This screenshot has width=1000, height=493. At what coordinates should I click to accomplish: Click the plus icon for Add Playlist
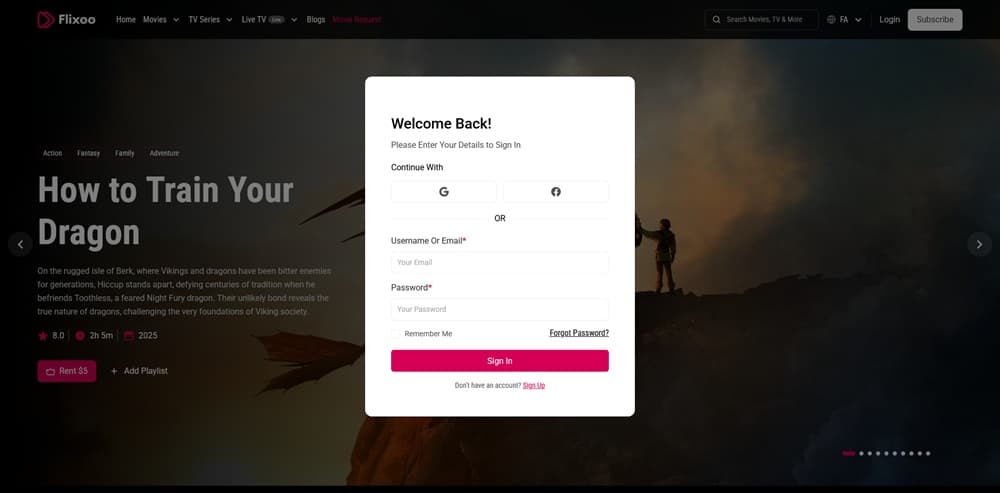[x=114, y=371]
